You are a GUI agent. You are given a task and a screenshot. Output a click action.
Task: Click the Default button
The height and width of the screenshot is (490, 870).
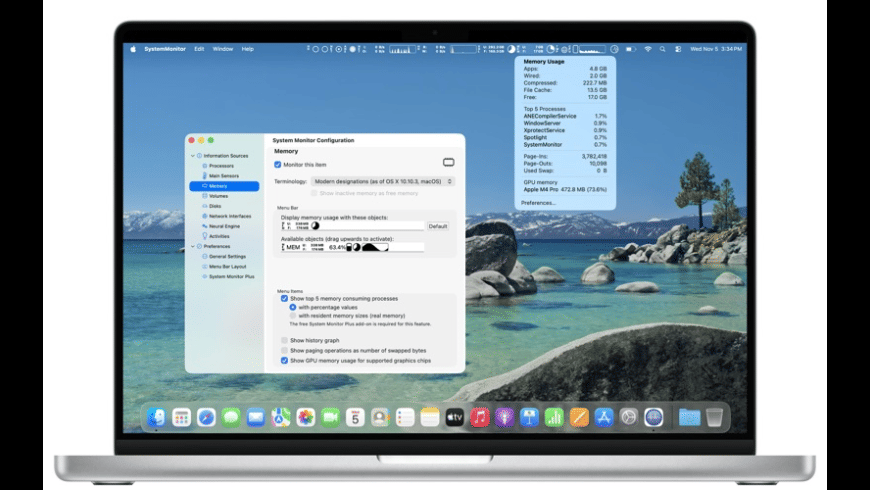[438, 226]
